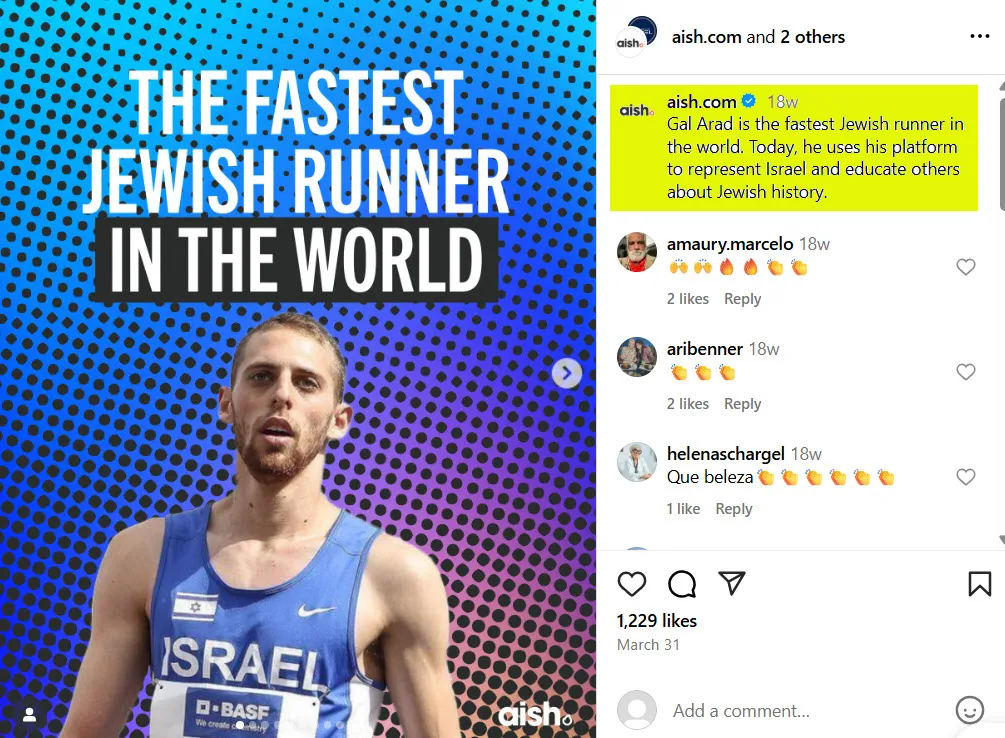Reply to helenaschargel's comment

pyautogui.click(x=734, y=509)
